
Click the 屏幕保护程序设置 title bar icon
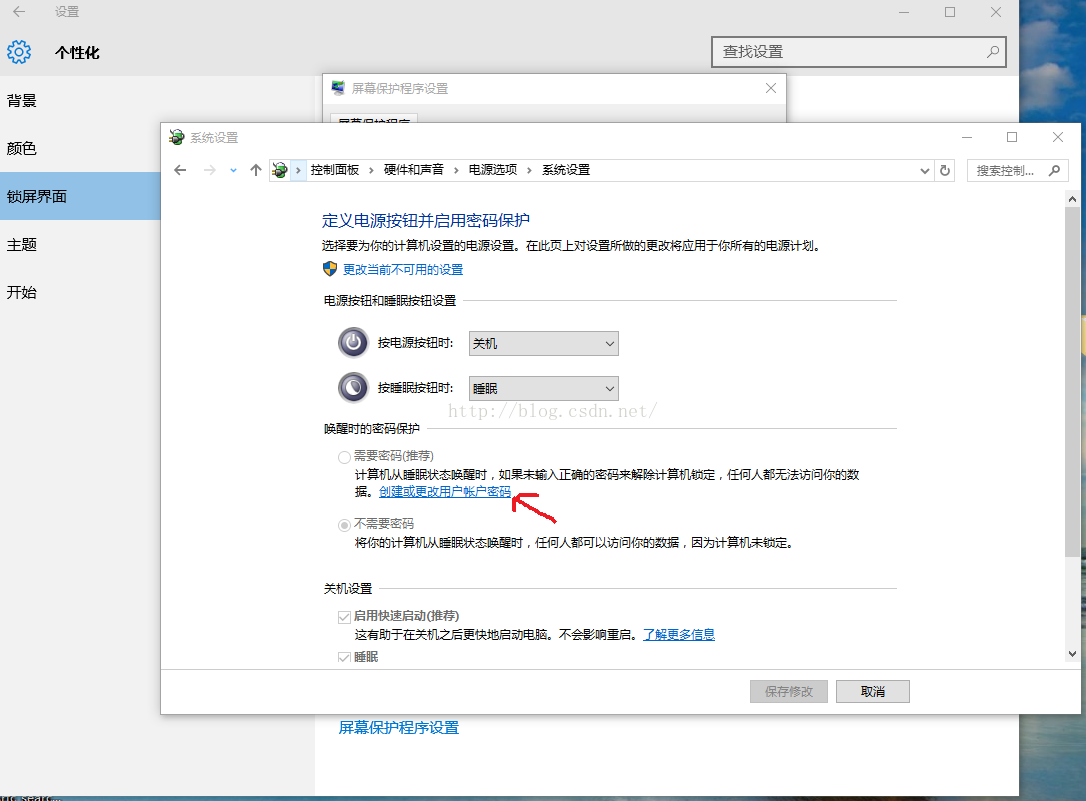pos(338,88)
